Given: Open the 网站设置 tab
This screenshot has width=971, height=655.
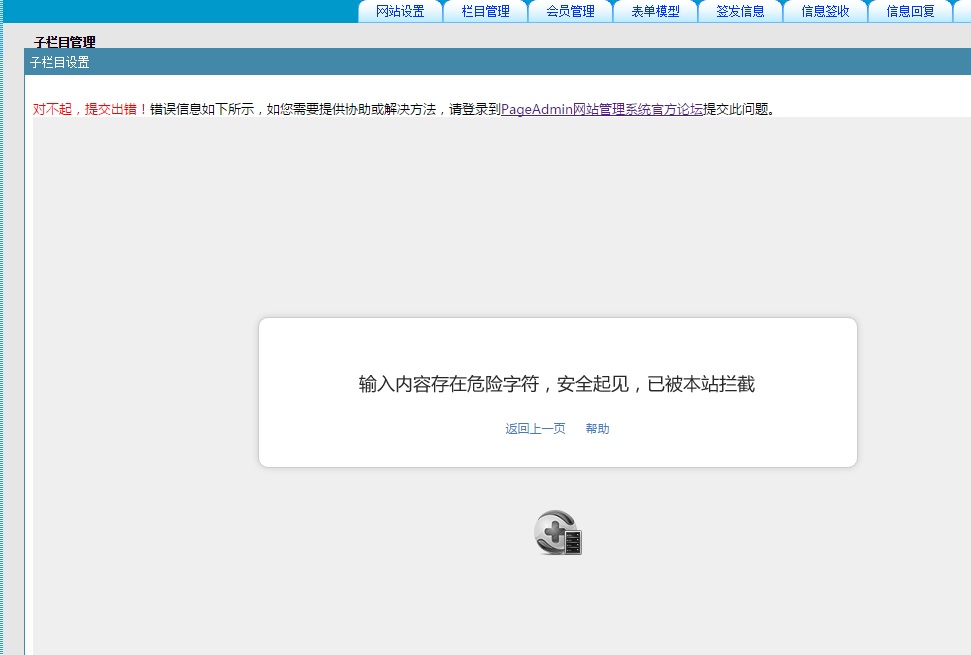Looking at the screenshot, I should pyautogui.click(x=400, y=11).
